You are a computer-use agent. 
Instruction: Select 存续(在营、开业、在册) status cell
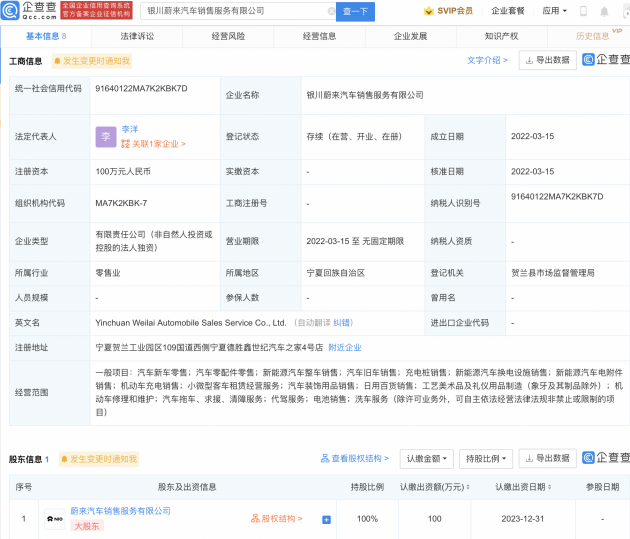(354, 137)
